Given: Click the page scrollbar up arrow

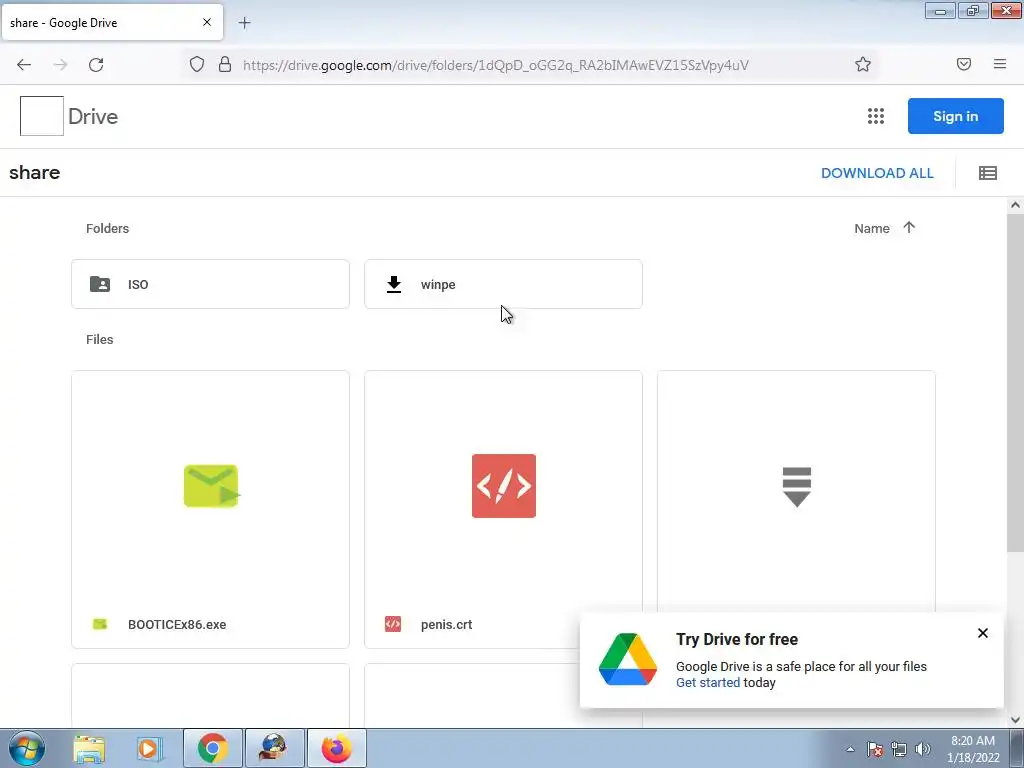Looking at the screenshot, I should (1015, 205).
